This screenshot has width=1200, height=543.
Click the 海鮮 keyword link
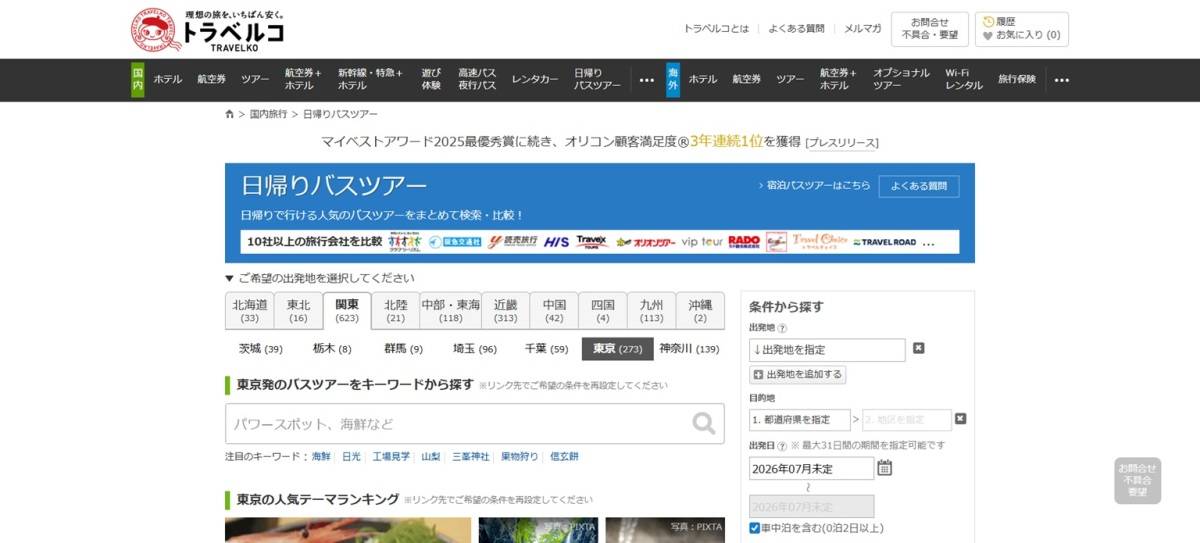pyautogui.click(x=321, y=456)
